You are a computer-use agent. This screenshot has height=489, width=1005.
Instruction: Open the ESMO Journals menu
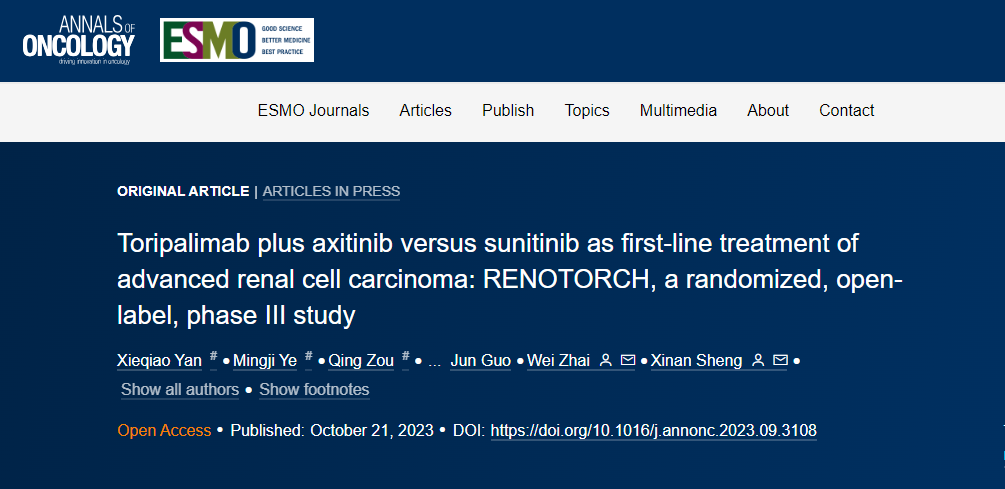tap(313, 111)
